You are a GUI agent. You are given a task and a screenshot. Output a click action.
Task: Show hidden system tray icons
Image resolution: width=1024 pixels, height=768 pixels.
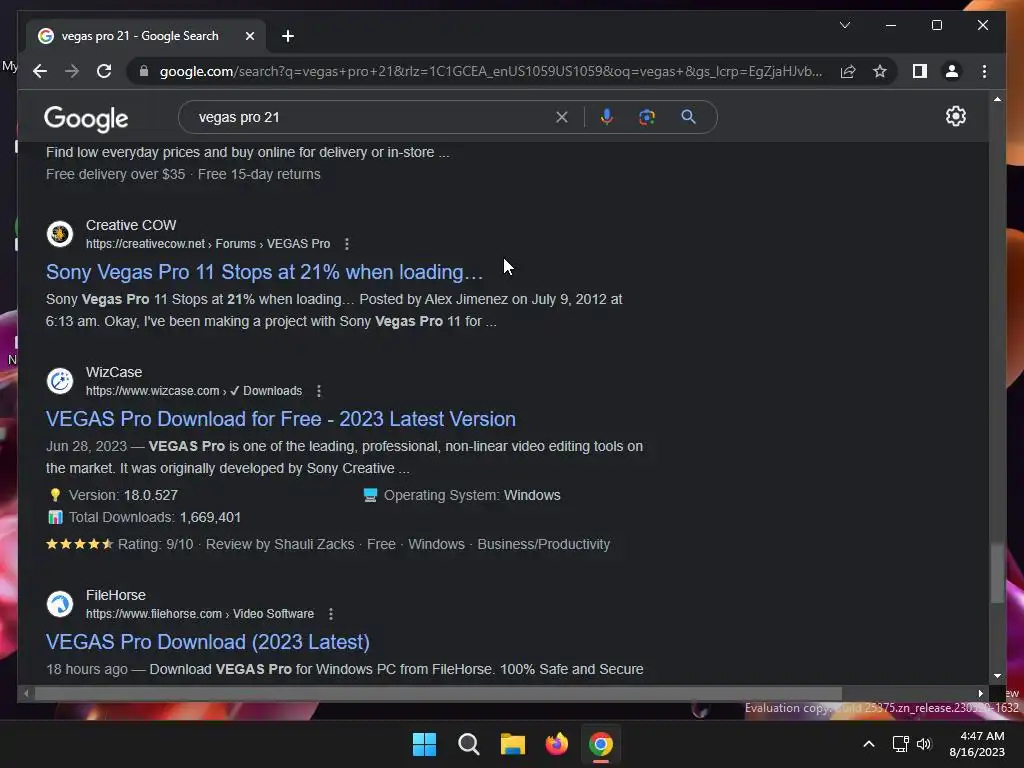pyautogui.click(x=869, y=744)
